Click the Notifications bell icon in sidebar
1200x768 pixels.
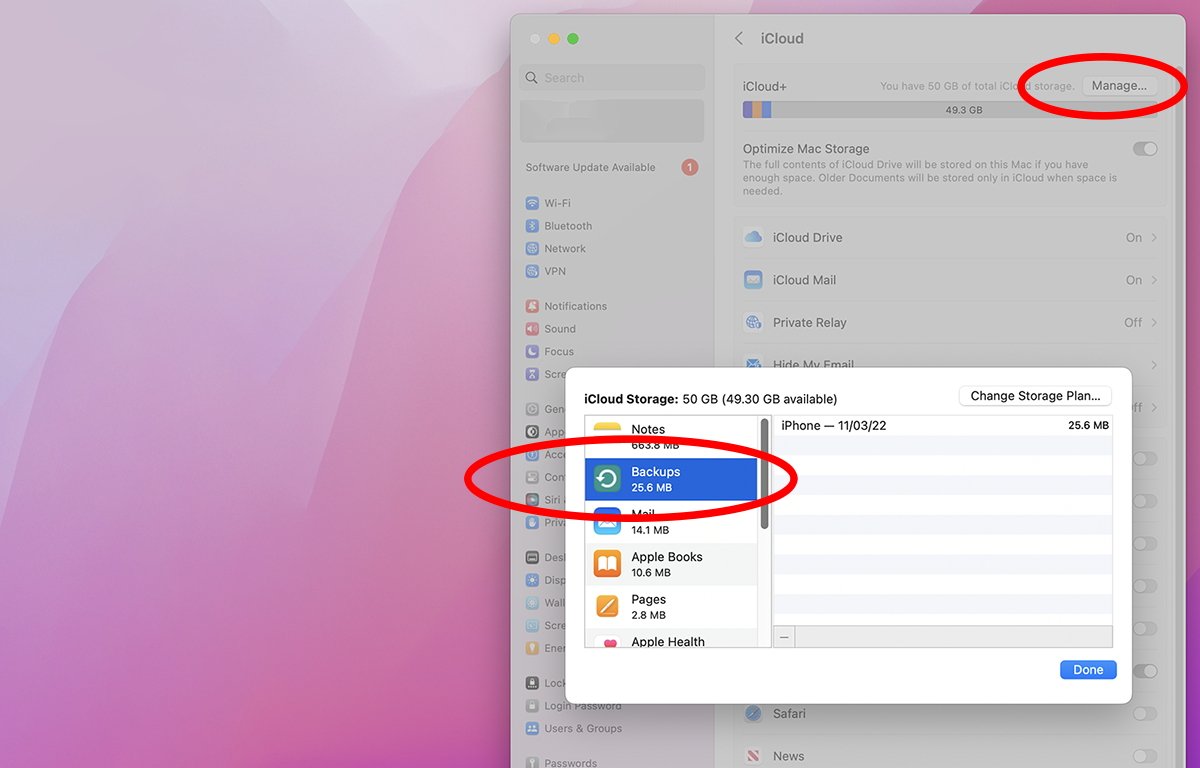532,306
